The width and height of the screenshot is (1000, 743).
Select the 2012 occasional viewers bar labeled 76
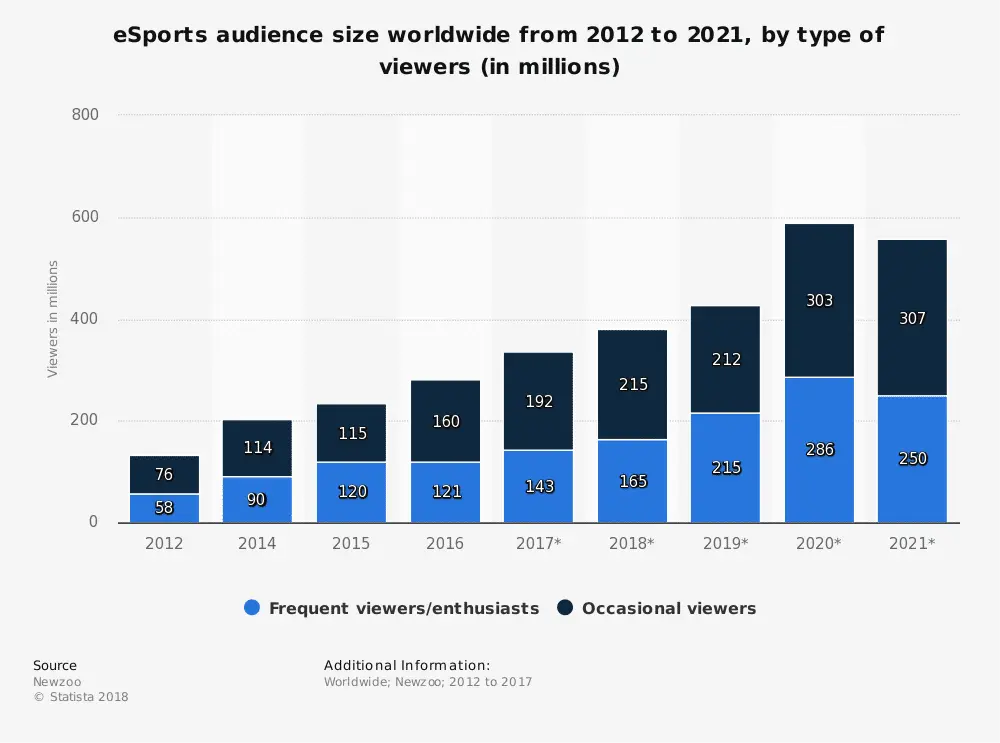click(x=165, y=474)
